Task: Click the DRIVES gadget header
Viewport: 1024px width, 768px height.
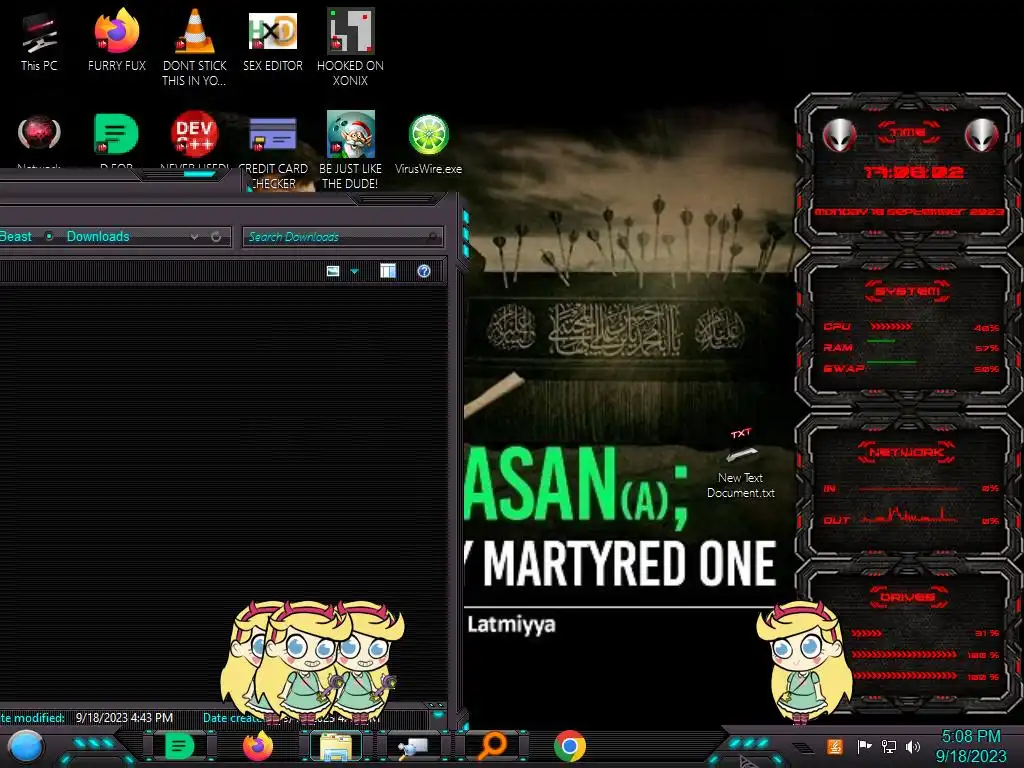Action: tap(908, 597)
